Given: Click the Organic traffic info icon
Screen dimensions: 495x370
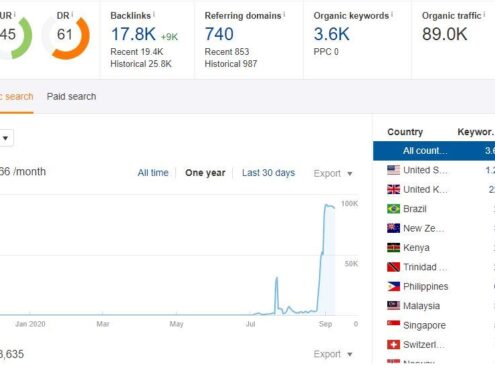Looking at the screenshot, I should 484,14.
